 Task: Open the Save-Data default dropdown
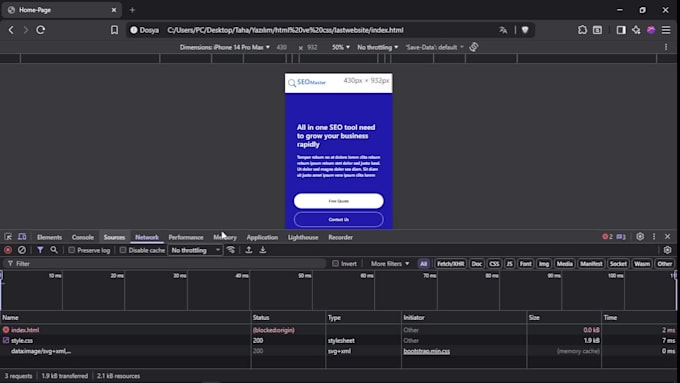pyautogui.click(x=435, y=47)
